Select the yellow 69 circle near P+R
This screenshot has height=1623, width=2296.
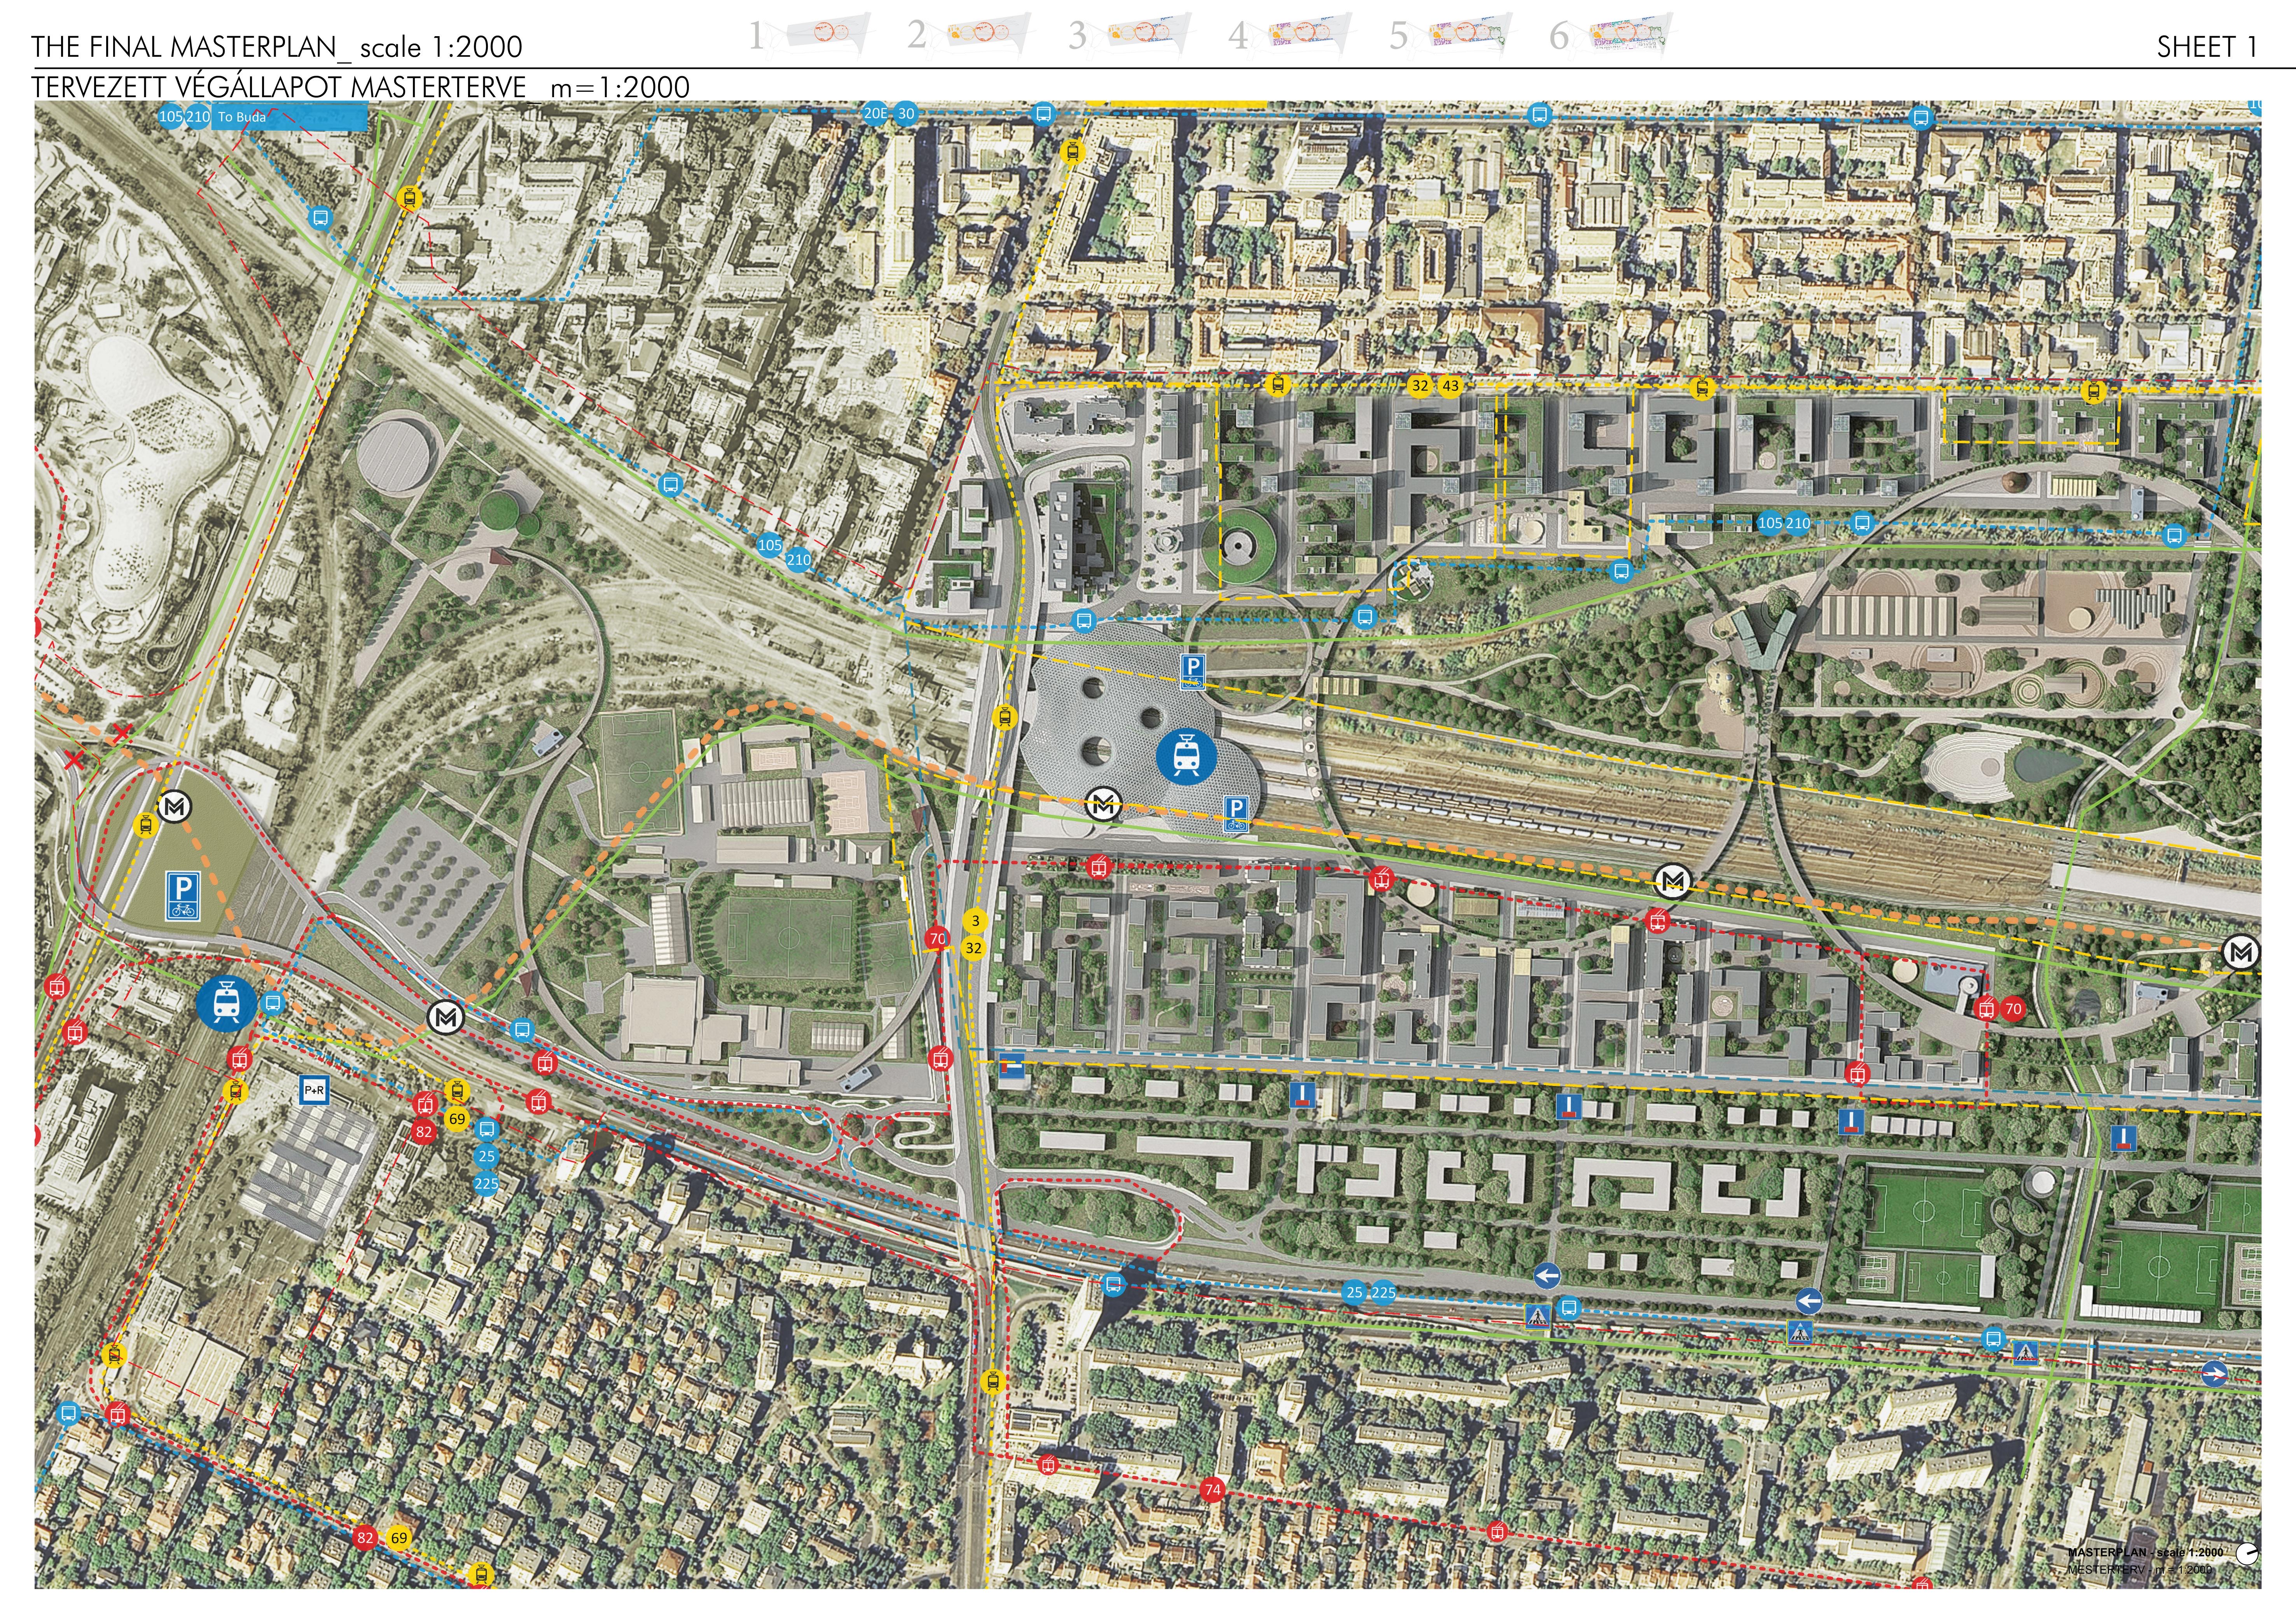pyautogui.click(x=457, y=1119)
